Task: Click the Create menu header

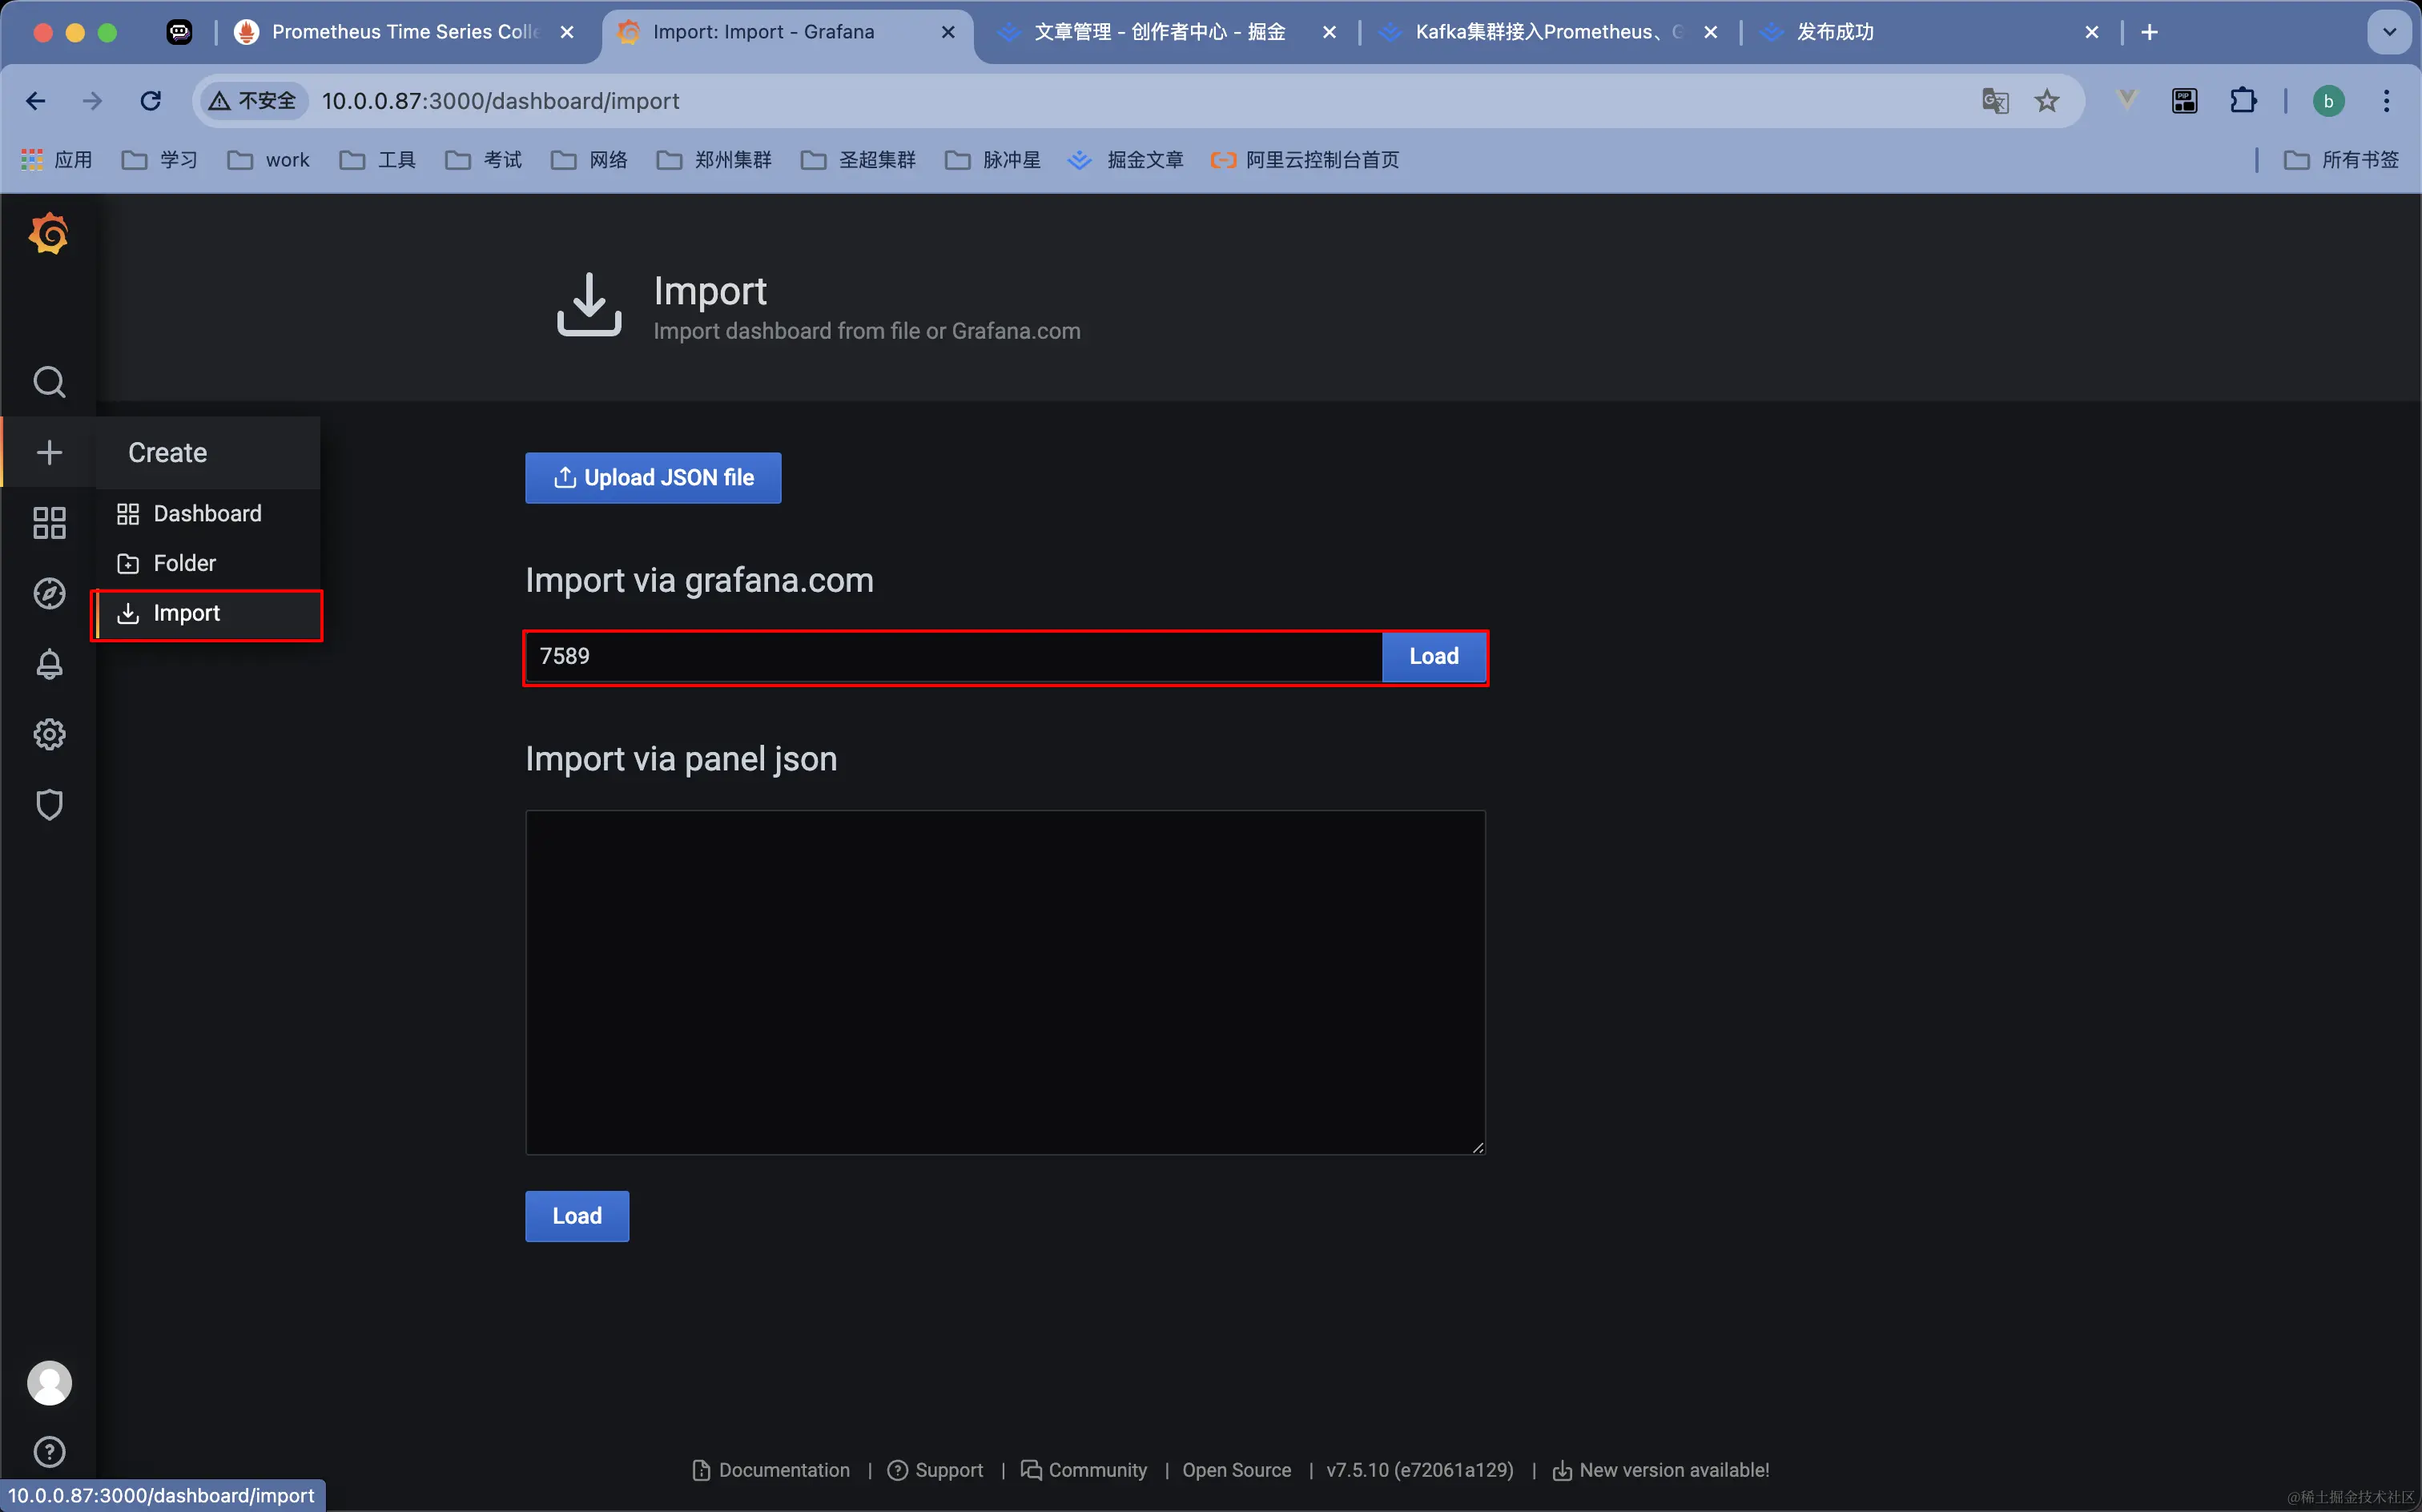Action: click(x=208, y=452)
